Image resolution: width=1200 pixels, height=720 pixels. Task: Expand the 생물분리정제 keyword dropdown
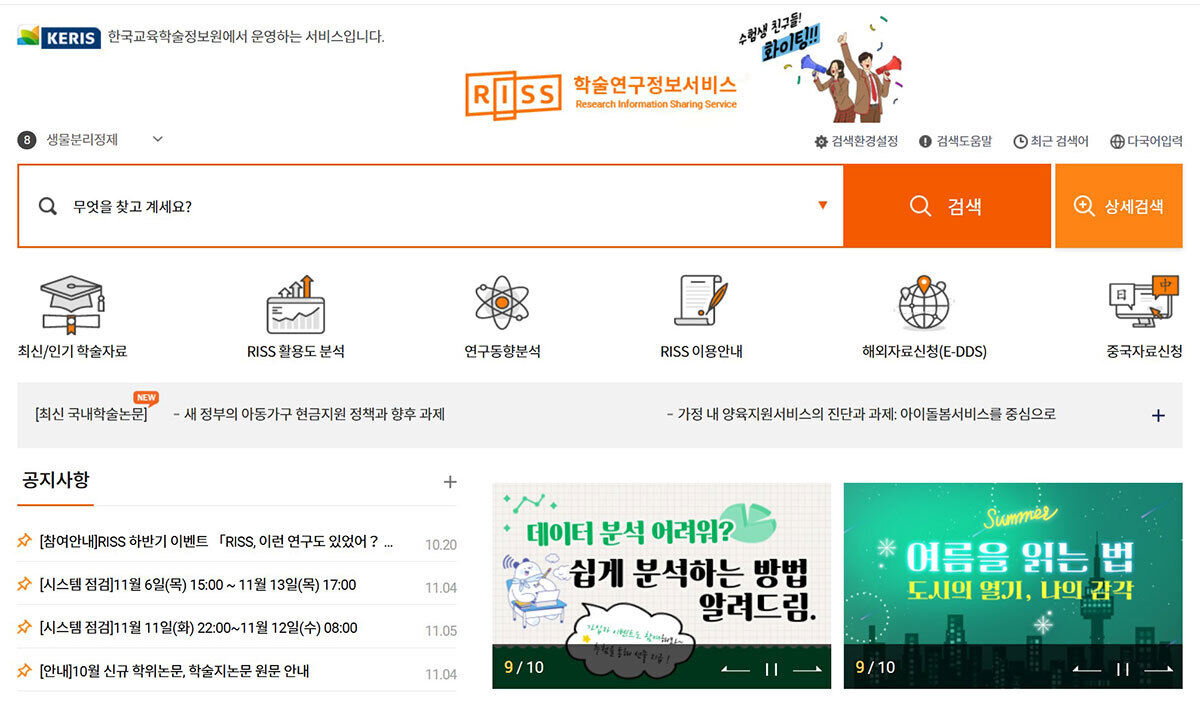[157, 139]
